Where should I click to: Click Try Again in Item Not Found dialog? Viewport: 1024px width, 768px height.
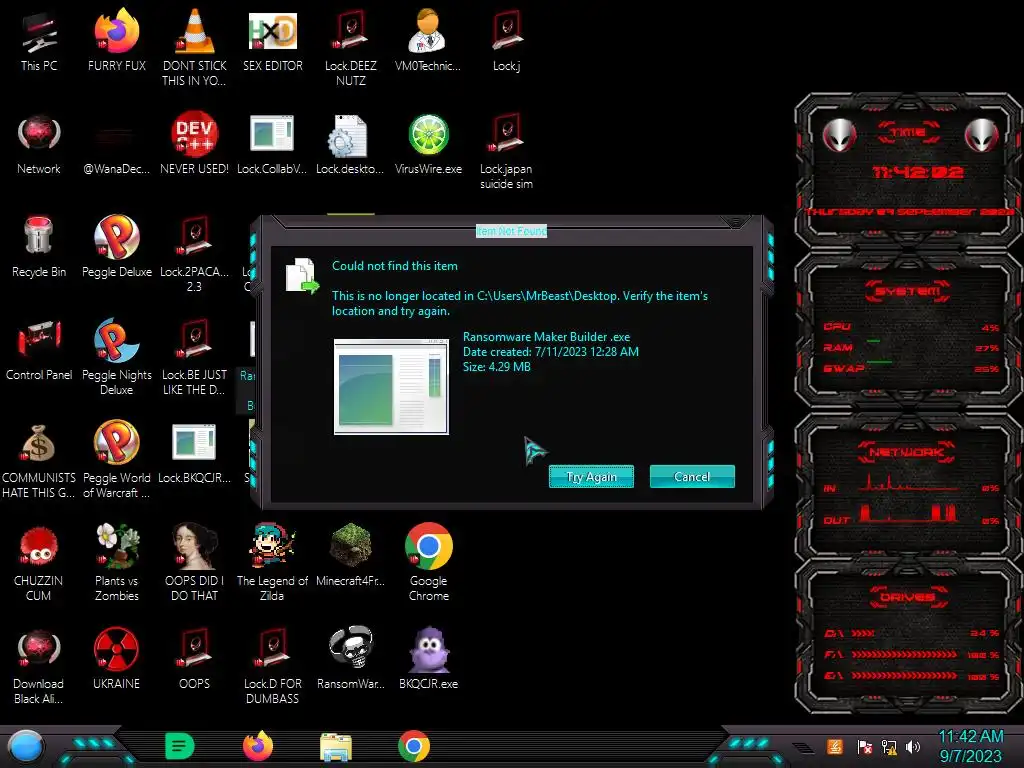(591, 477)
